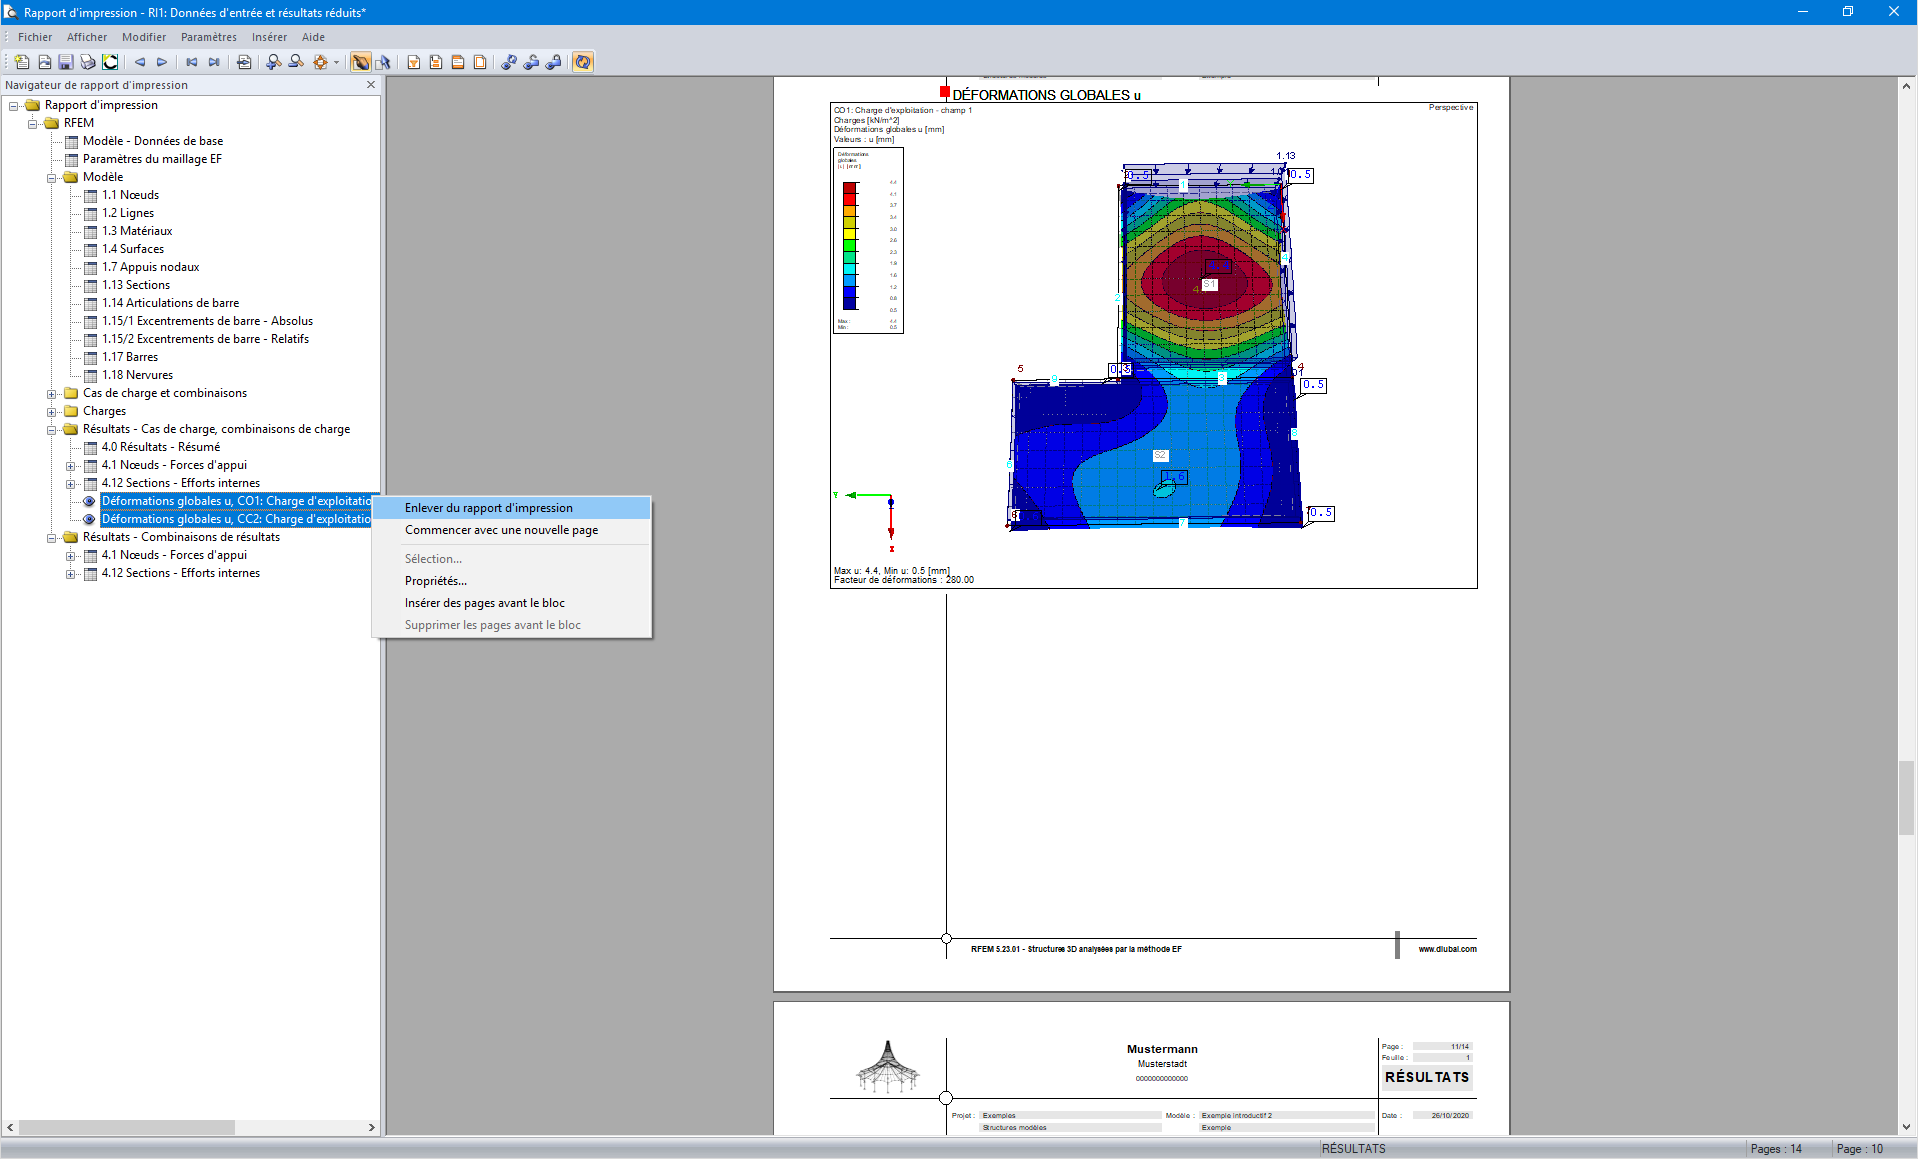Expand Cas de charge et combinaisons

(x=53, y=393)
